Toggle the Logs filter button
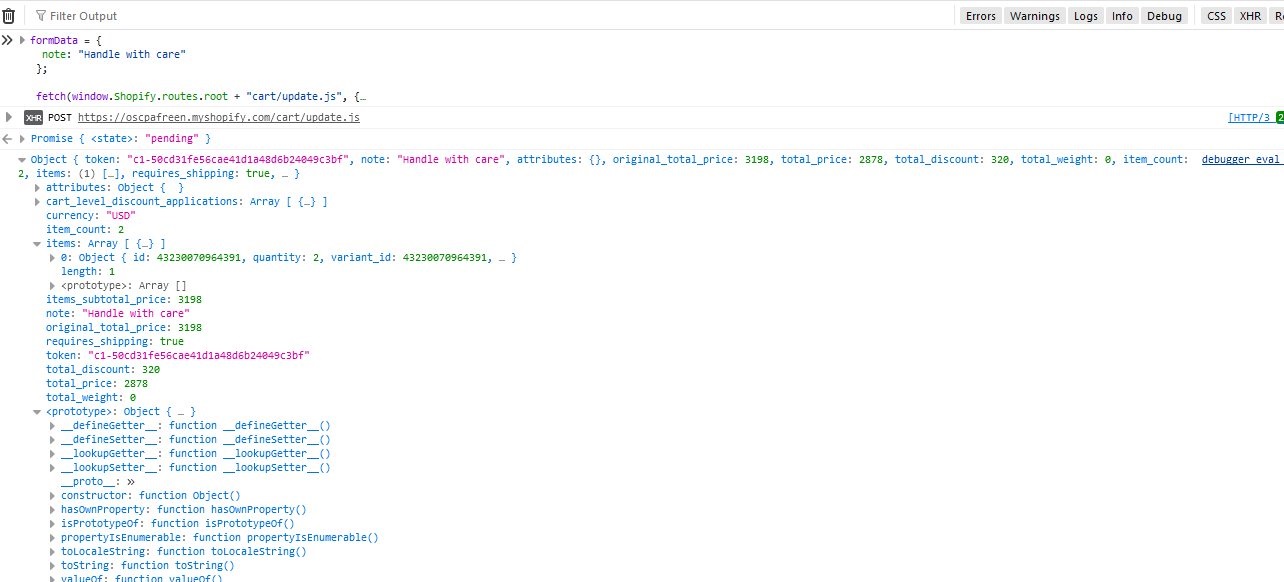Viewport: 1284px width, 582px height. click(x=1085, y=16)
